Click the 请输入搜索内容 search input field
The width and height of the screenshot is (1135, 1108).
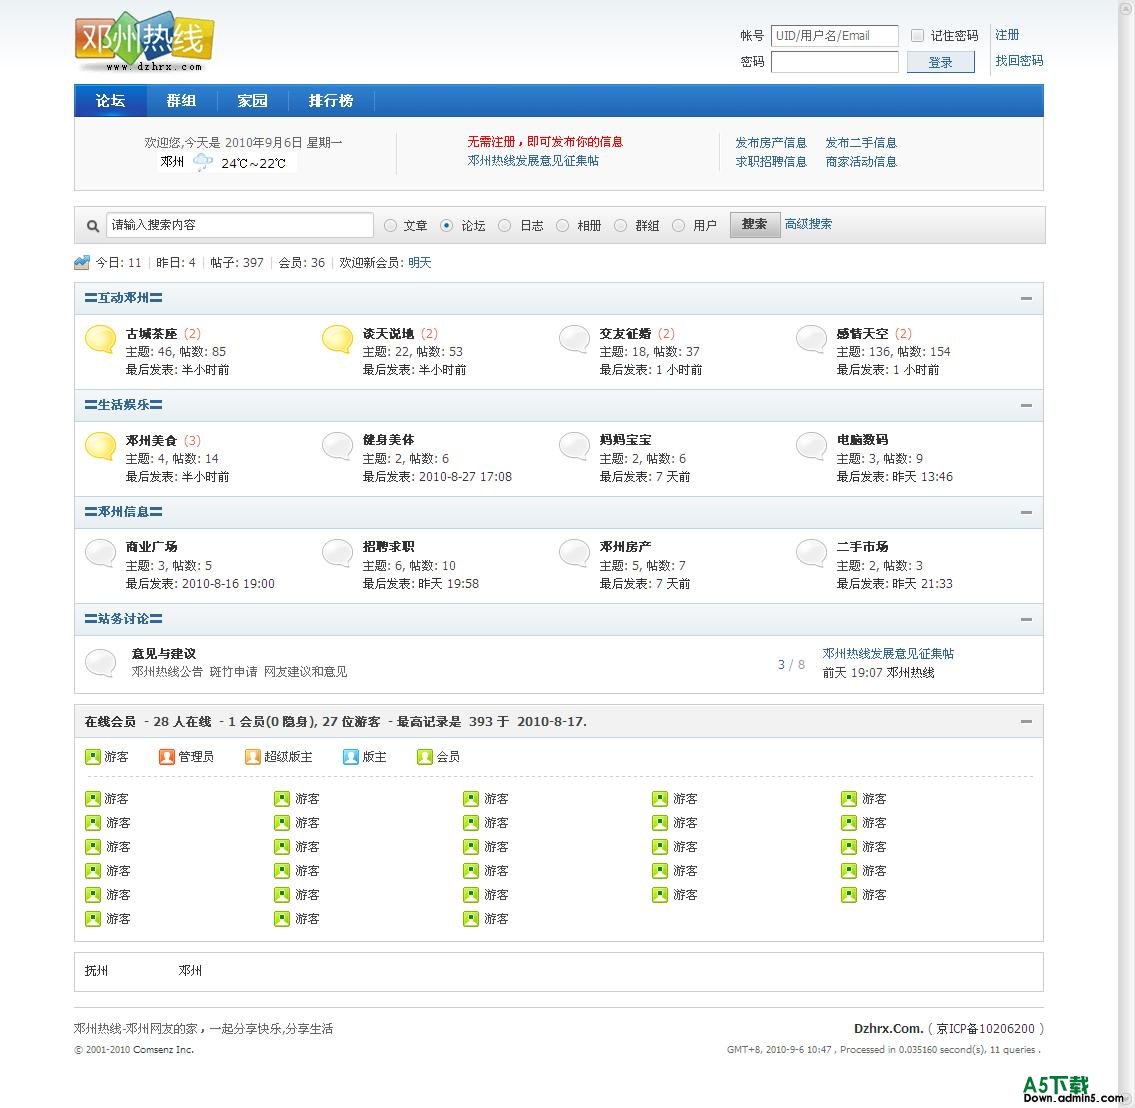click(x=239, y=225)
